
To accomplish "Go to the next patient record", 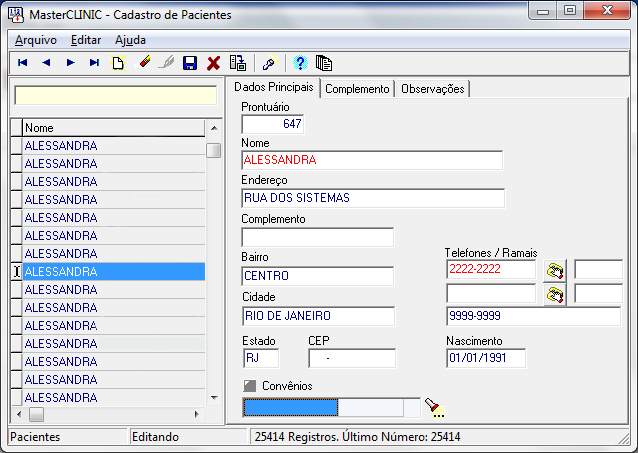I will (70, 63).
